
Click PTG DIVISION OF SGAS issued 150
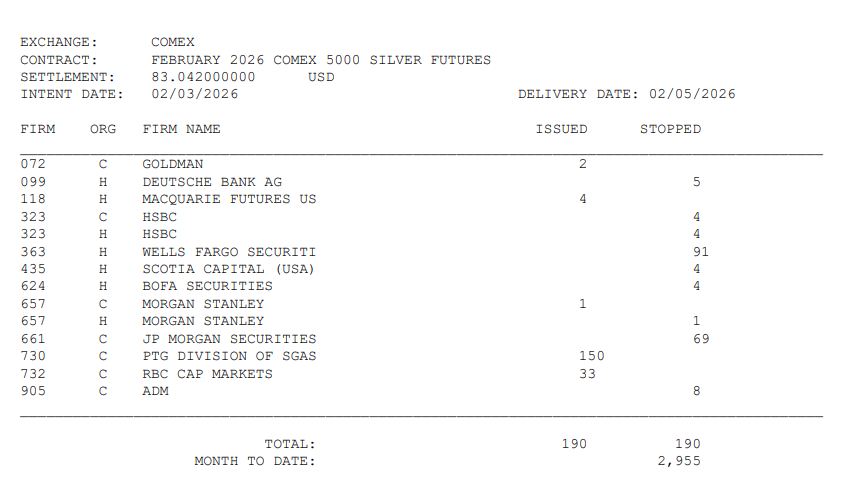tap(591, 356)
